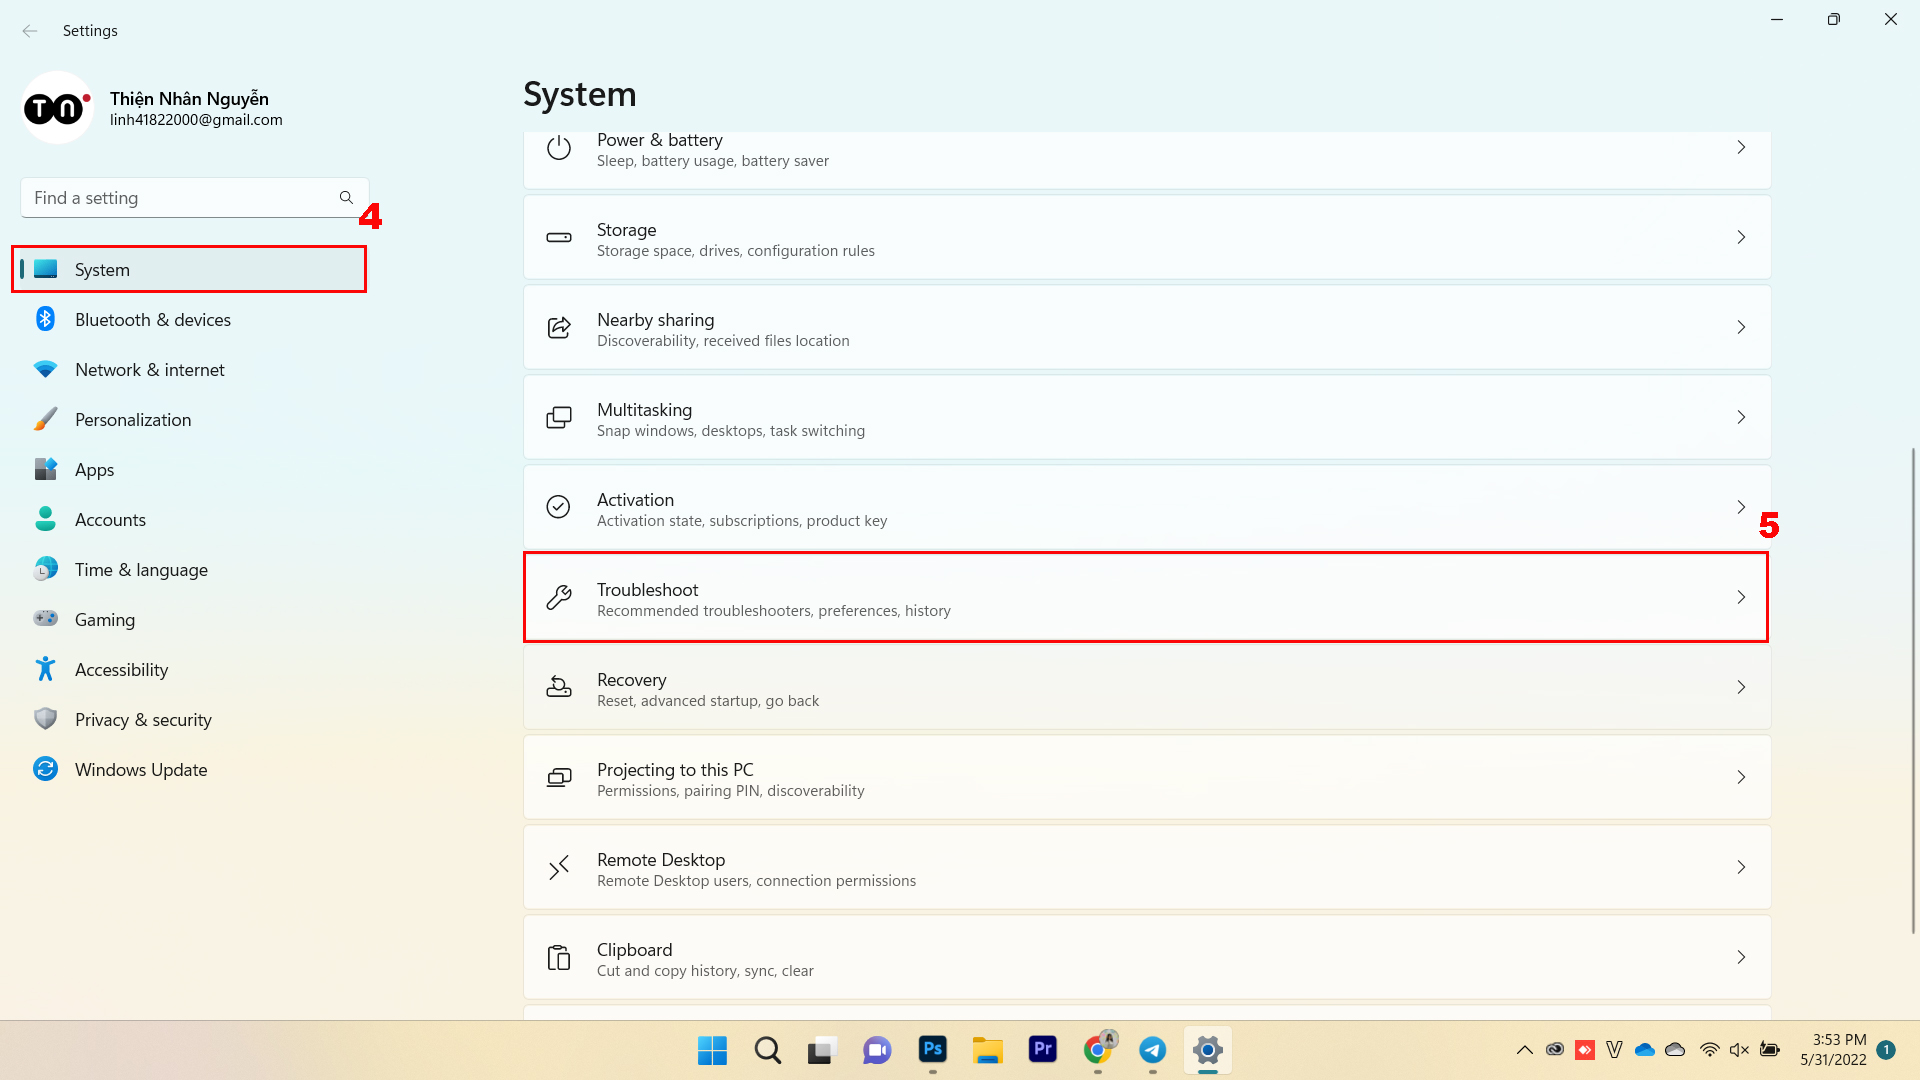Screen dimensions: 1920x1080
Task: Click the Gaming controller icon
Action: (45, 618)
